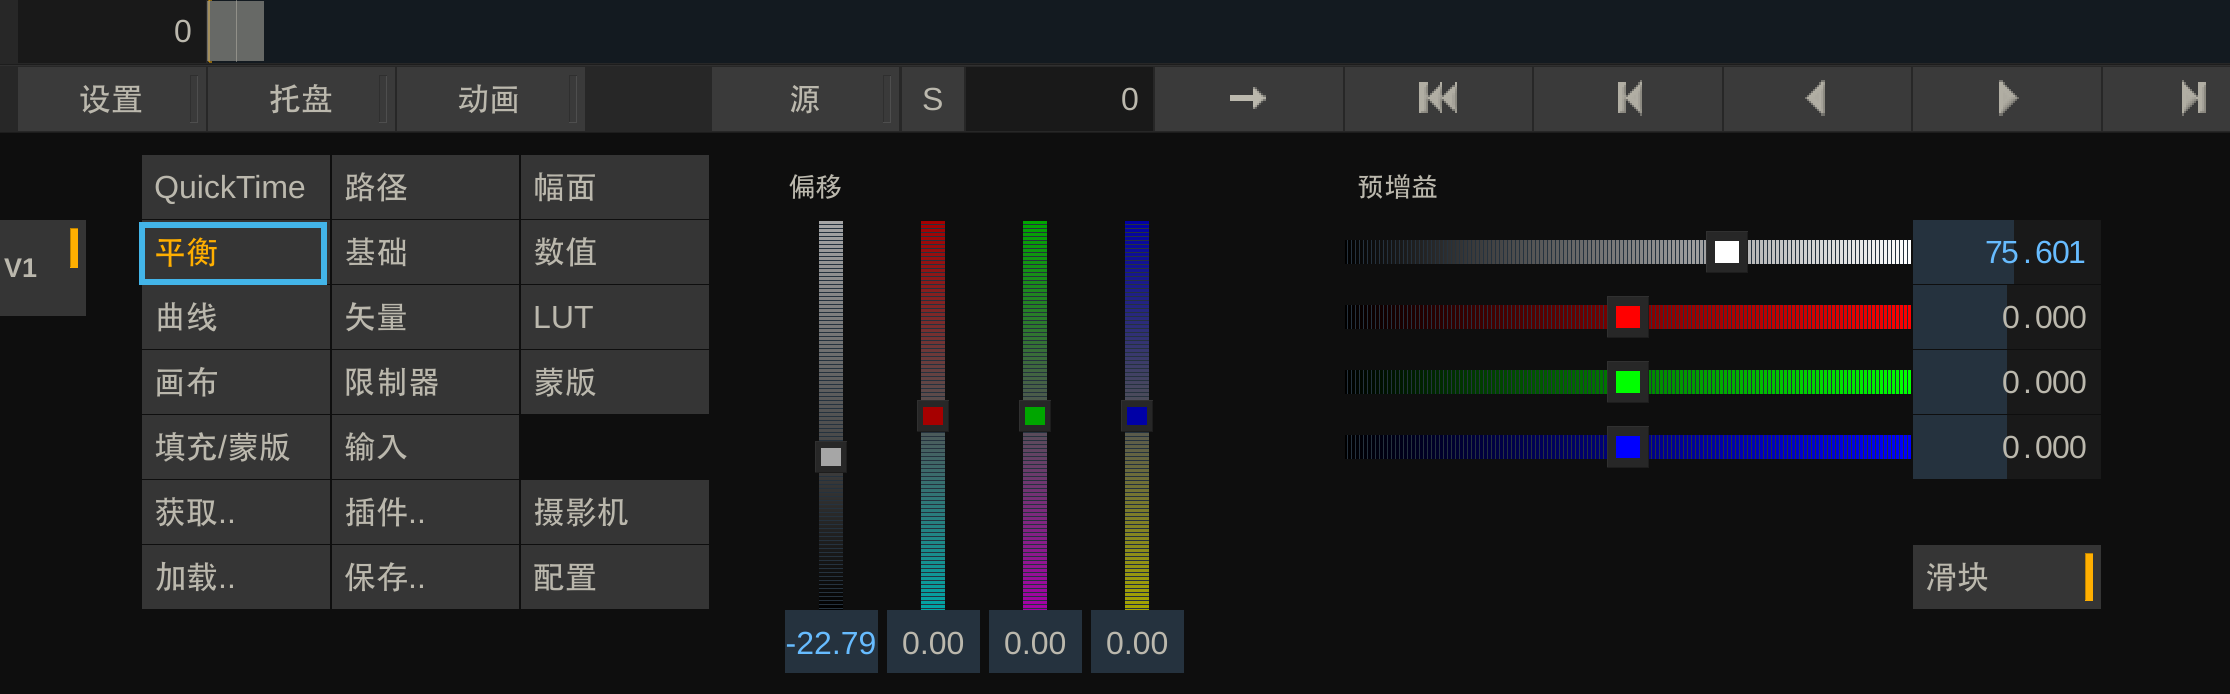Viewport: 2230px width, 694px height.
Task: Click the -22.79 offset value field
Action: 831,642
